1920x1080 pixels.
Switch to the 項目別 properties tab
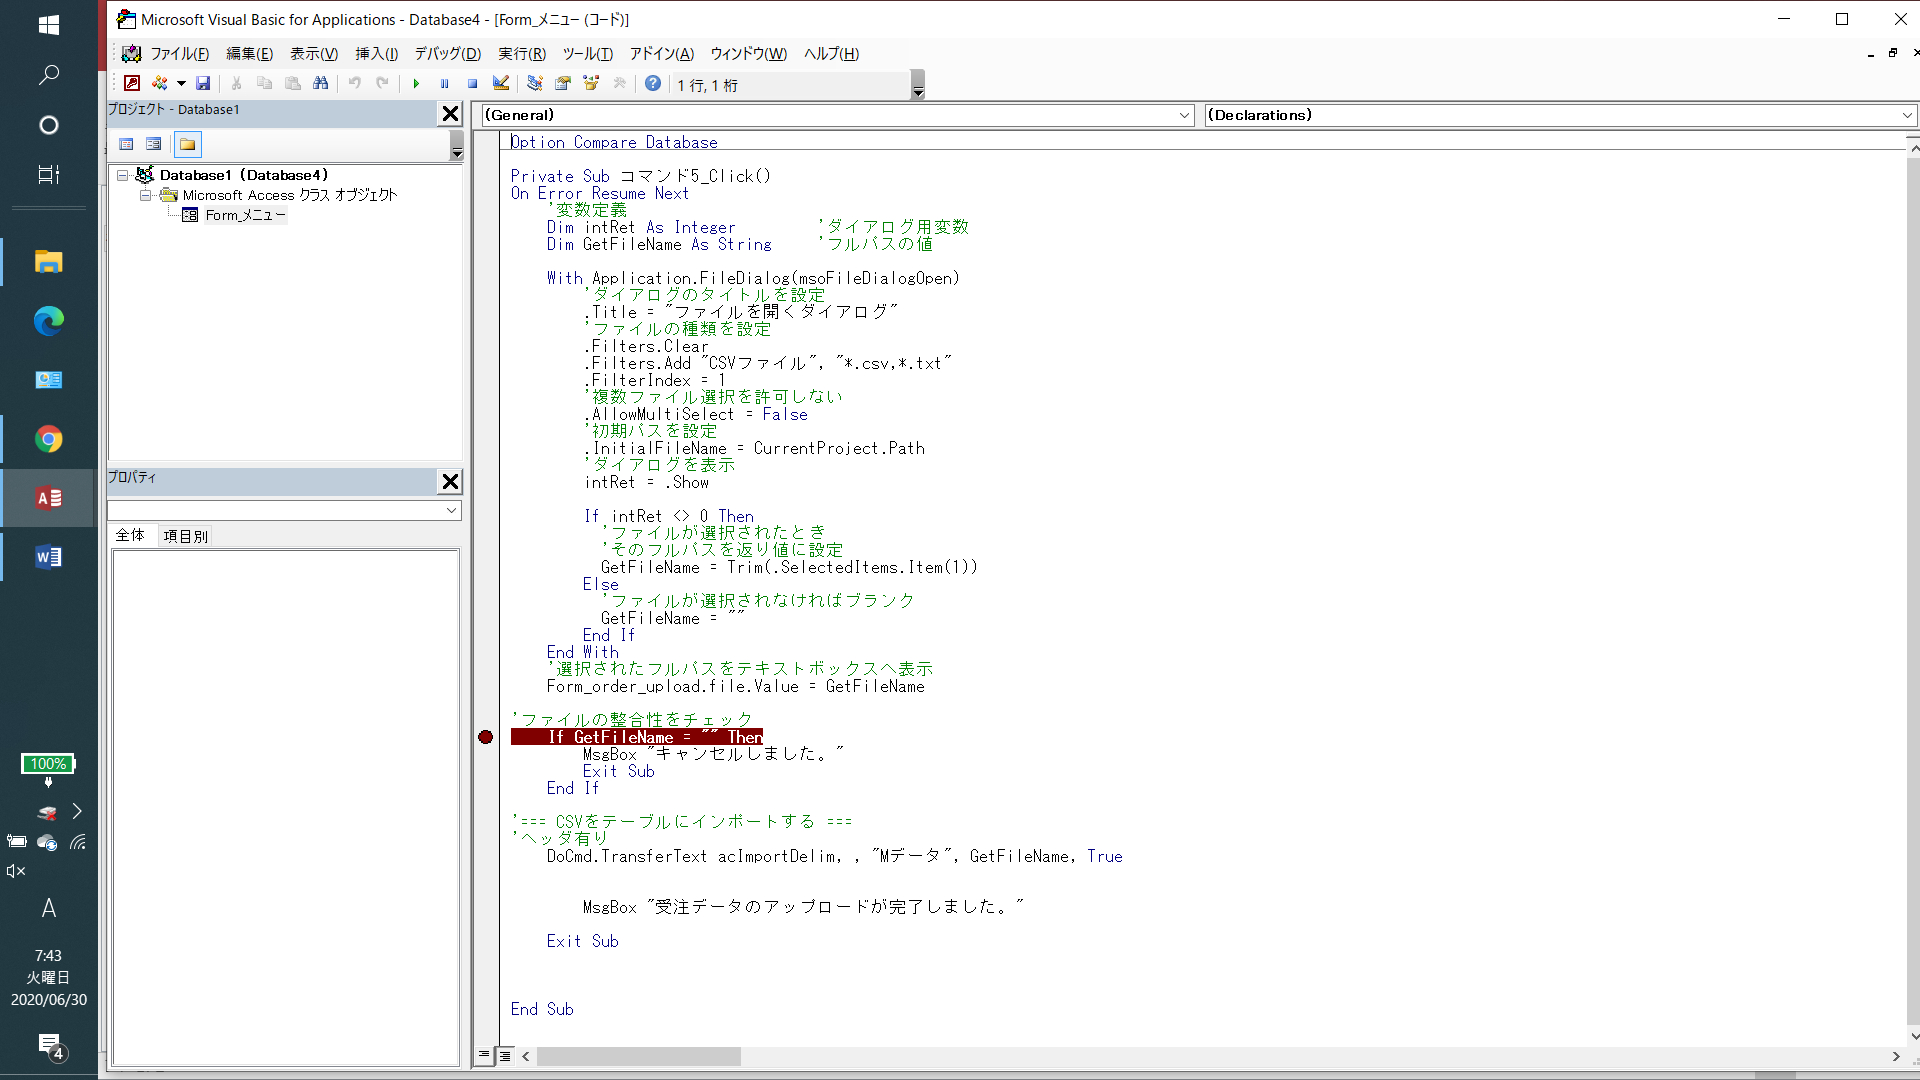[x=185, y=536]
